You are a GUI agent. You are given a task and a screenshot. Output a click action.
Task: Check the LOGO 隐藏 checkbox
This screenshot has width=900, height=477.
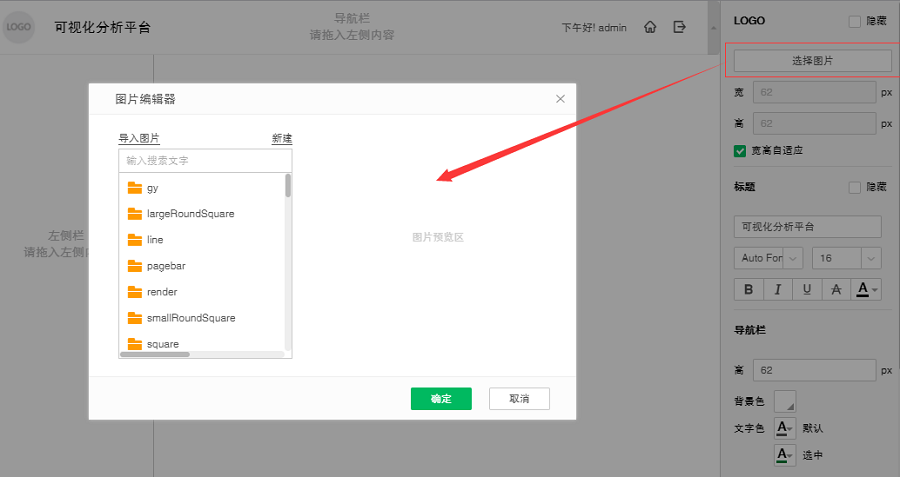click(854, 21)
